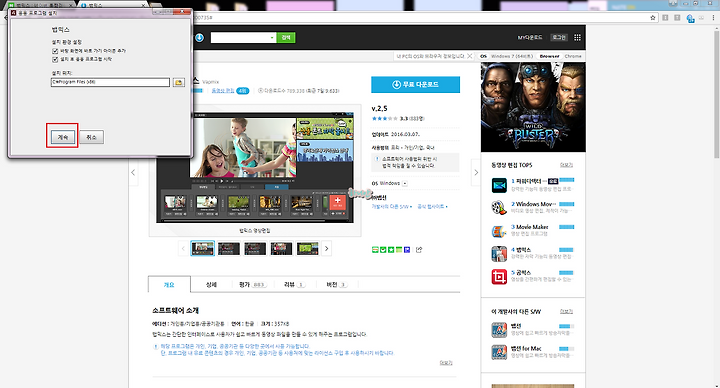Click the 뱁션 app icon in developer list
The height and width of the screenshot is (388, 720).
pyautogui.click(x=499, y=330)
